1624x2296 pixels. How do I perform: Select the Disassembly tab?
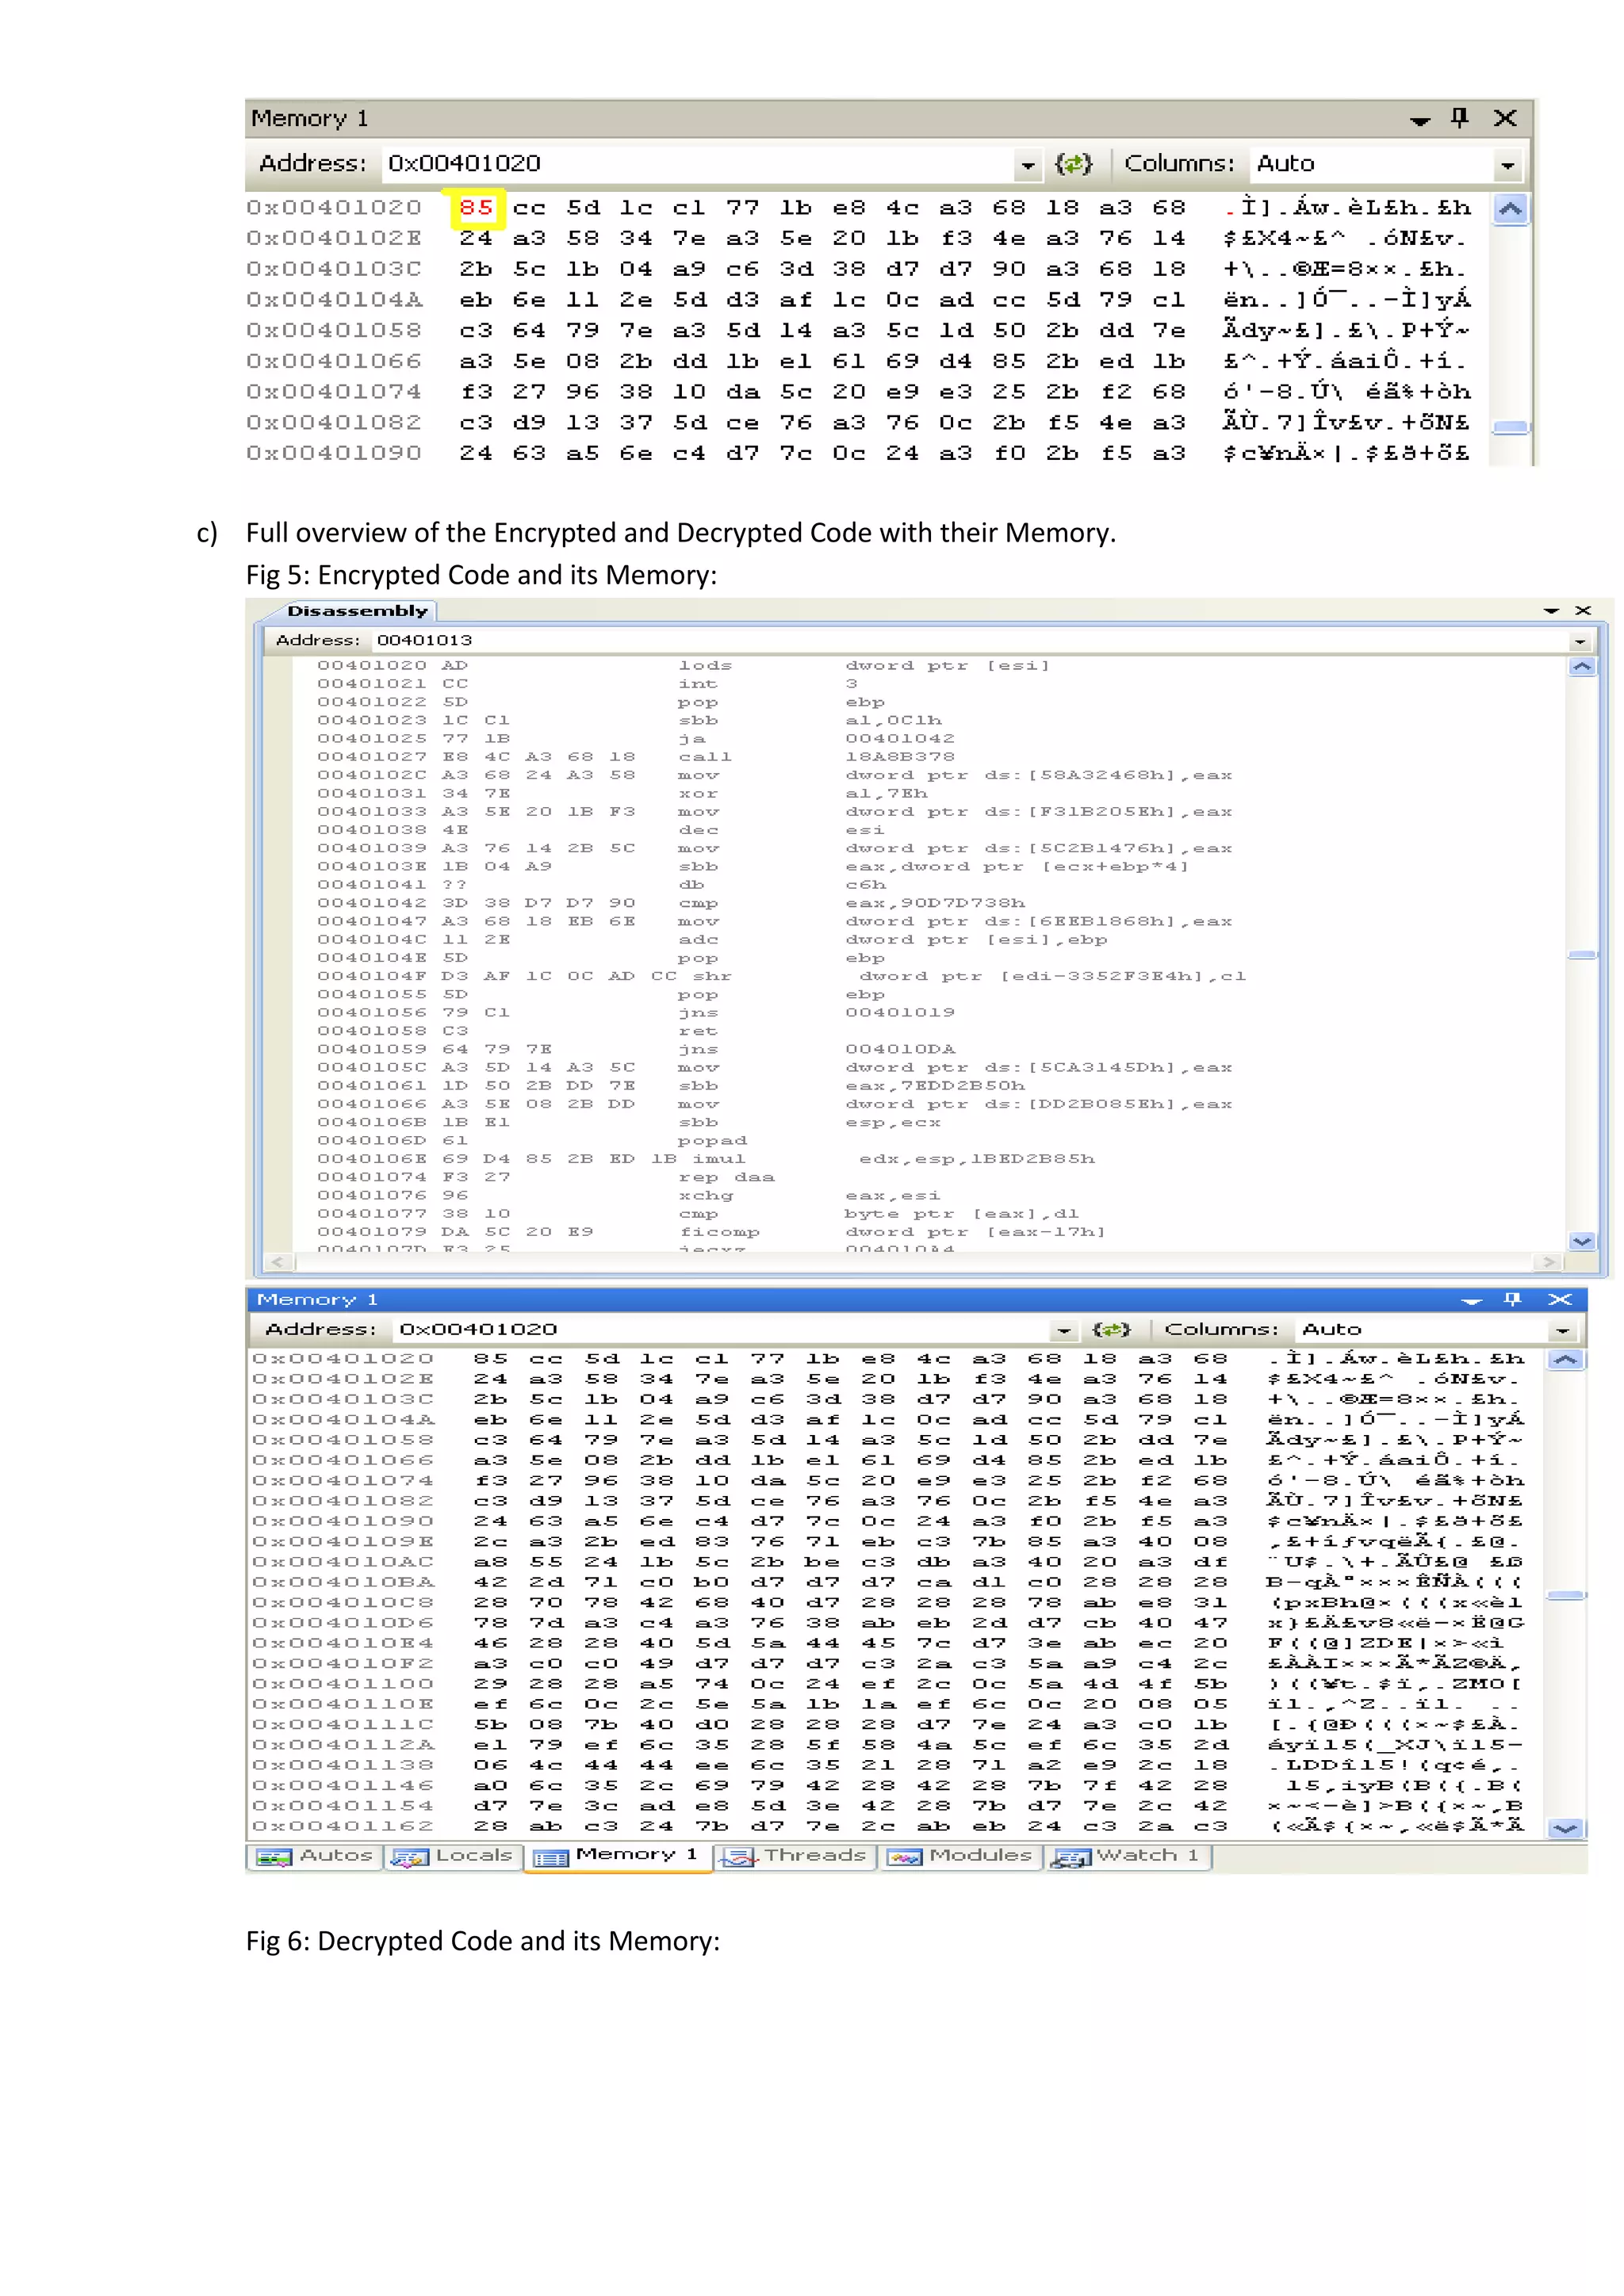(x=357, y=611)
